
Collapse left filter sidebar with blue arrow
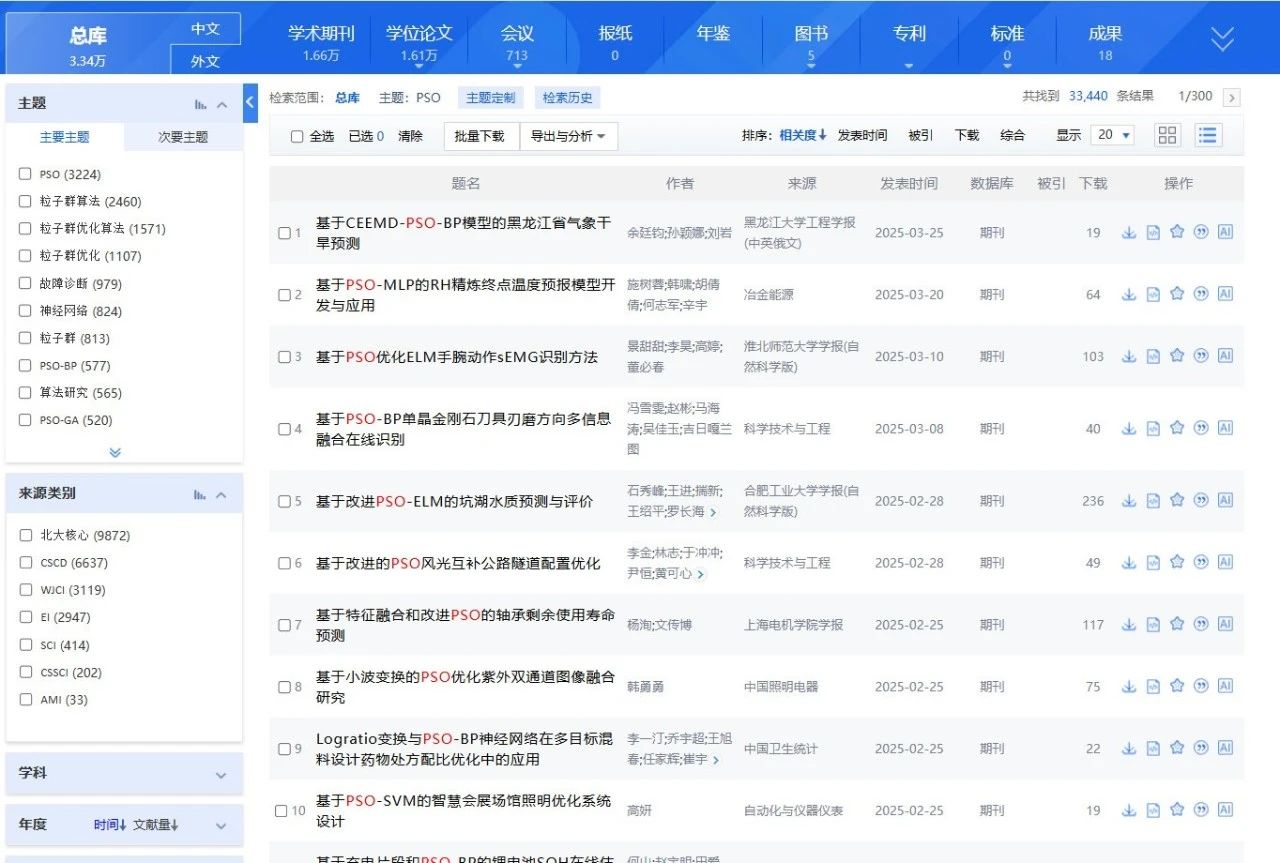click(250, 102)
